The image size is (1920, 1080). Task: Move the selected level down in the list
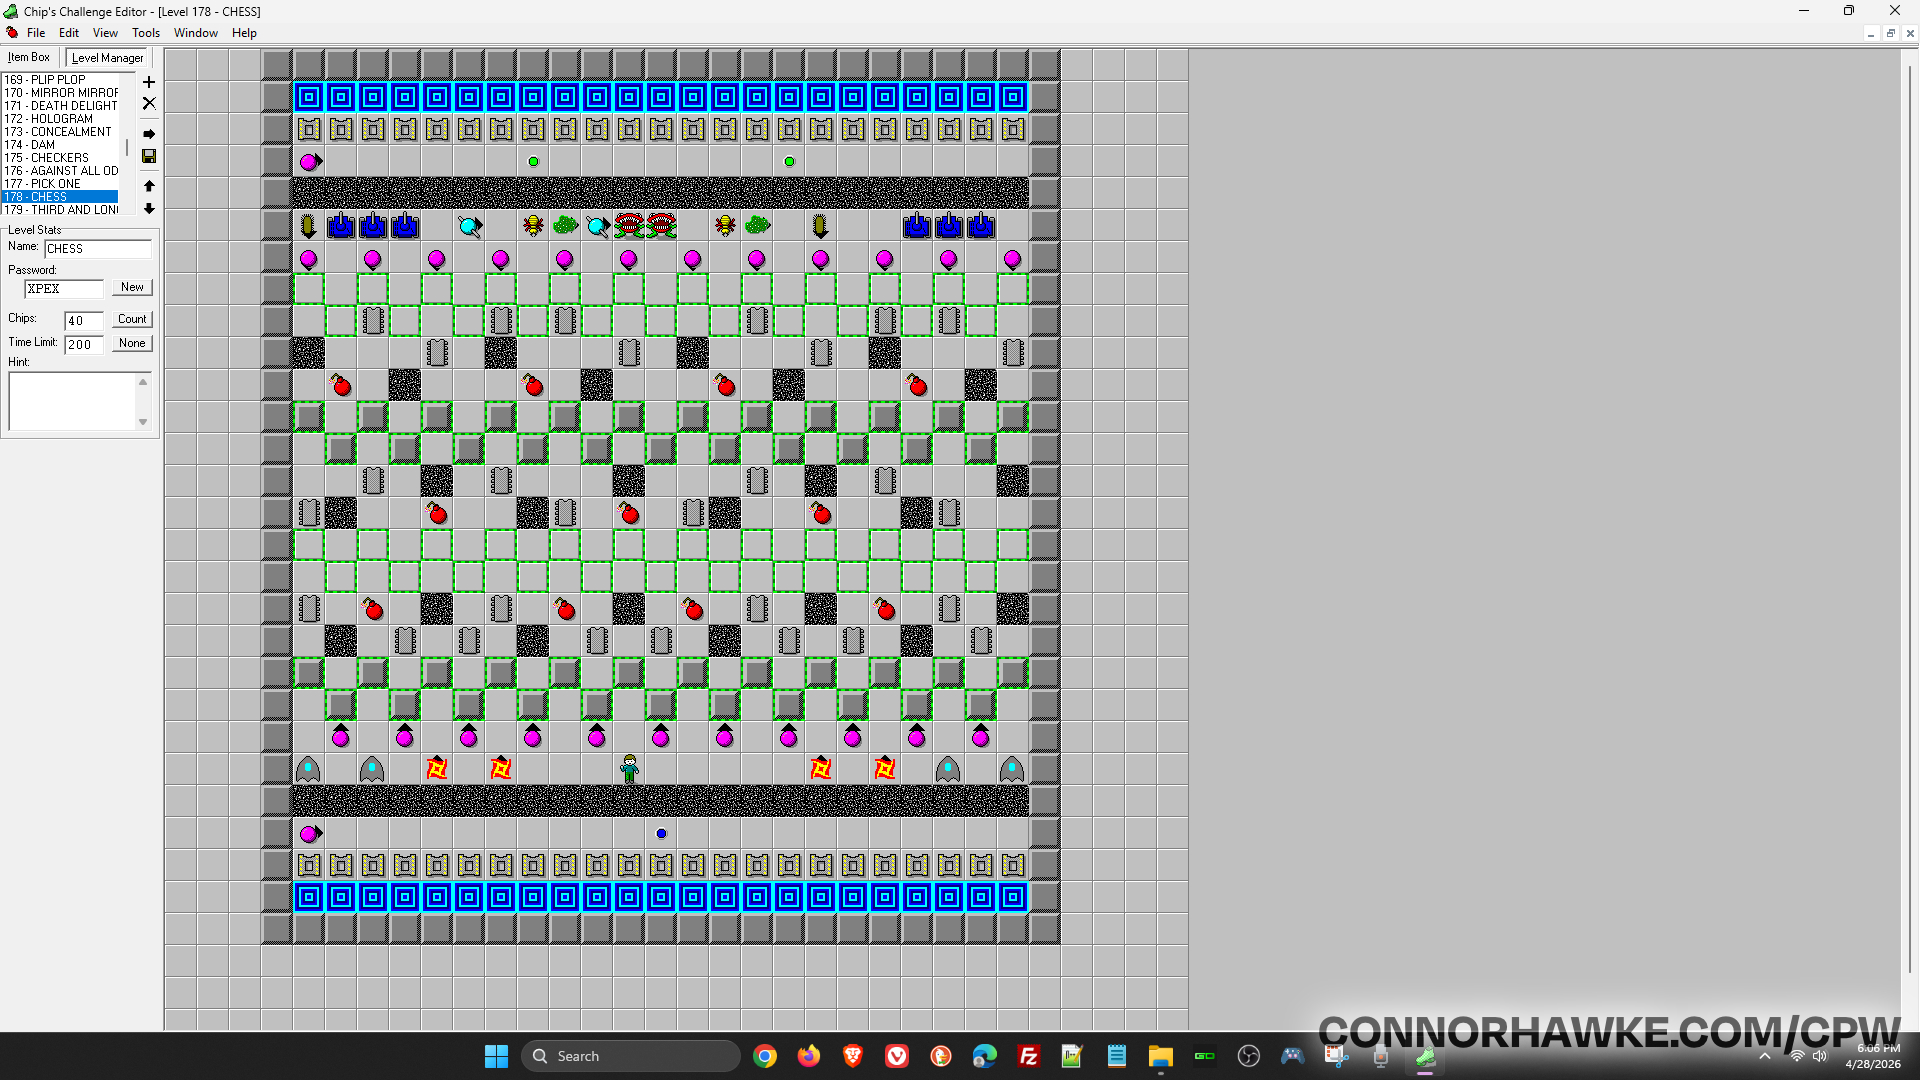click(149, 209)
